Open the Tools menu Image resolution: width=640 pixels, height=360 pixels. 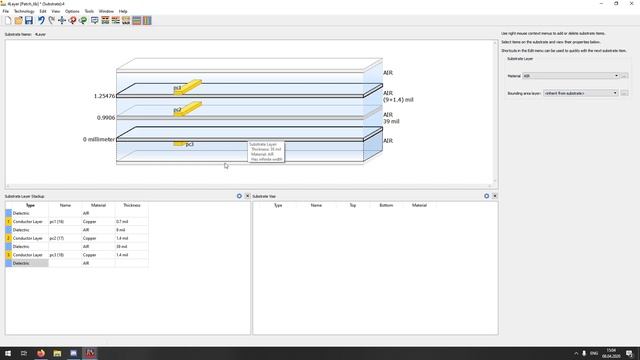click(x=89, y=11)
